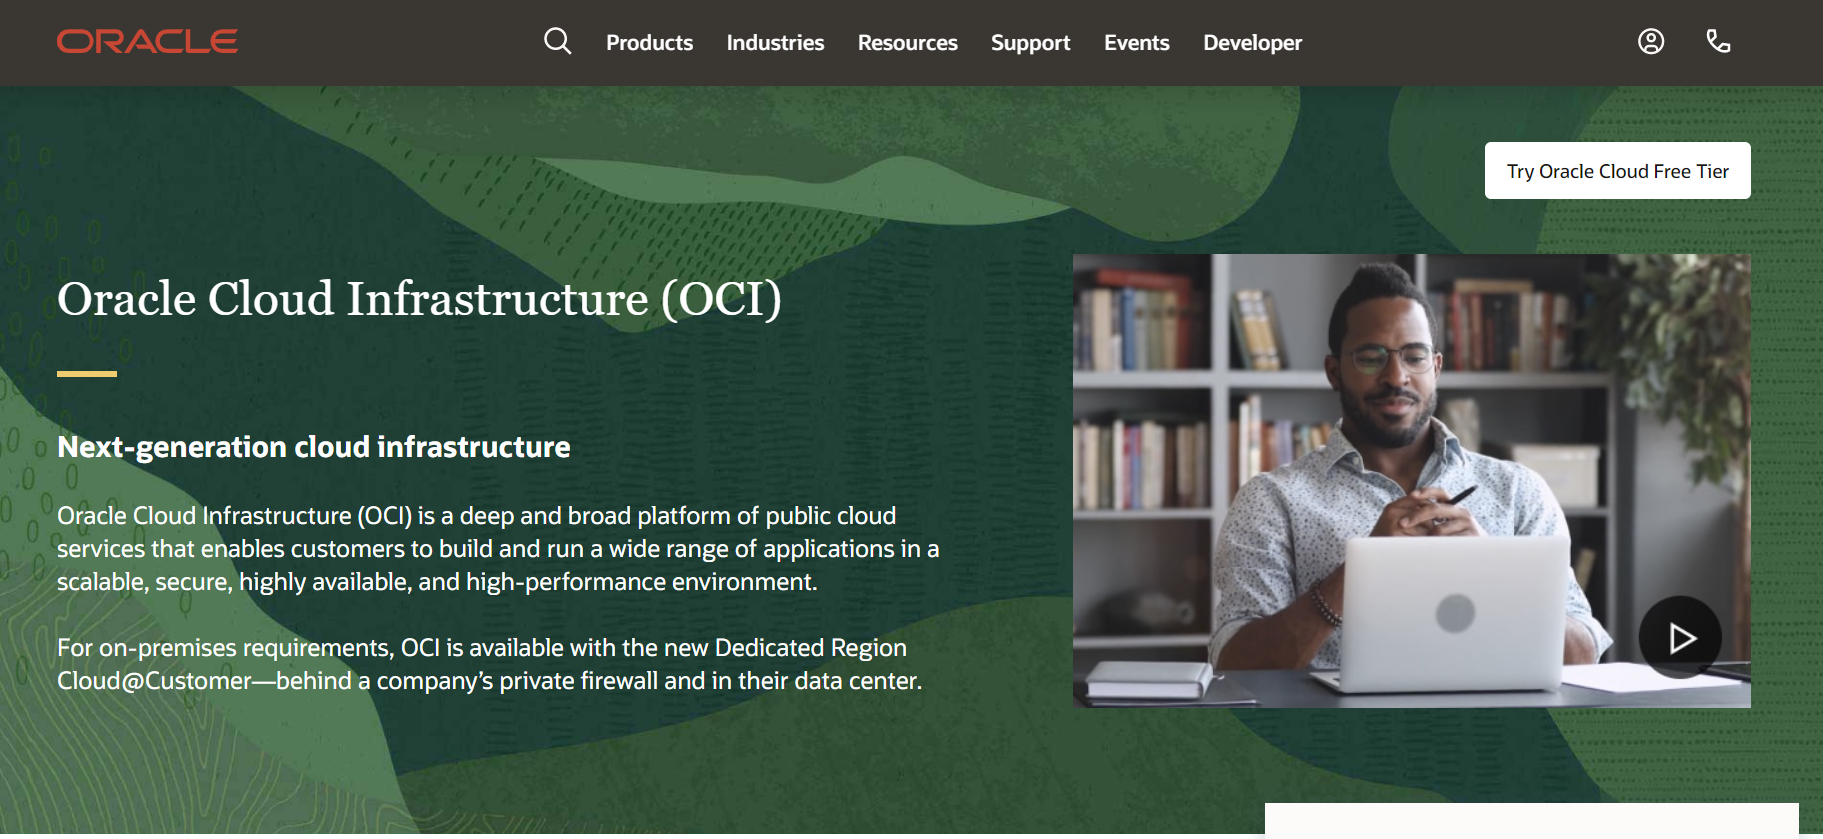Click the video thumbnail of man with laptop
Screen dimensions: 1823x839
1411,481
